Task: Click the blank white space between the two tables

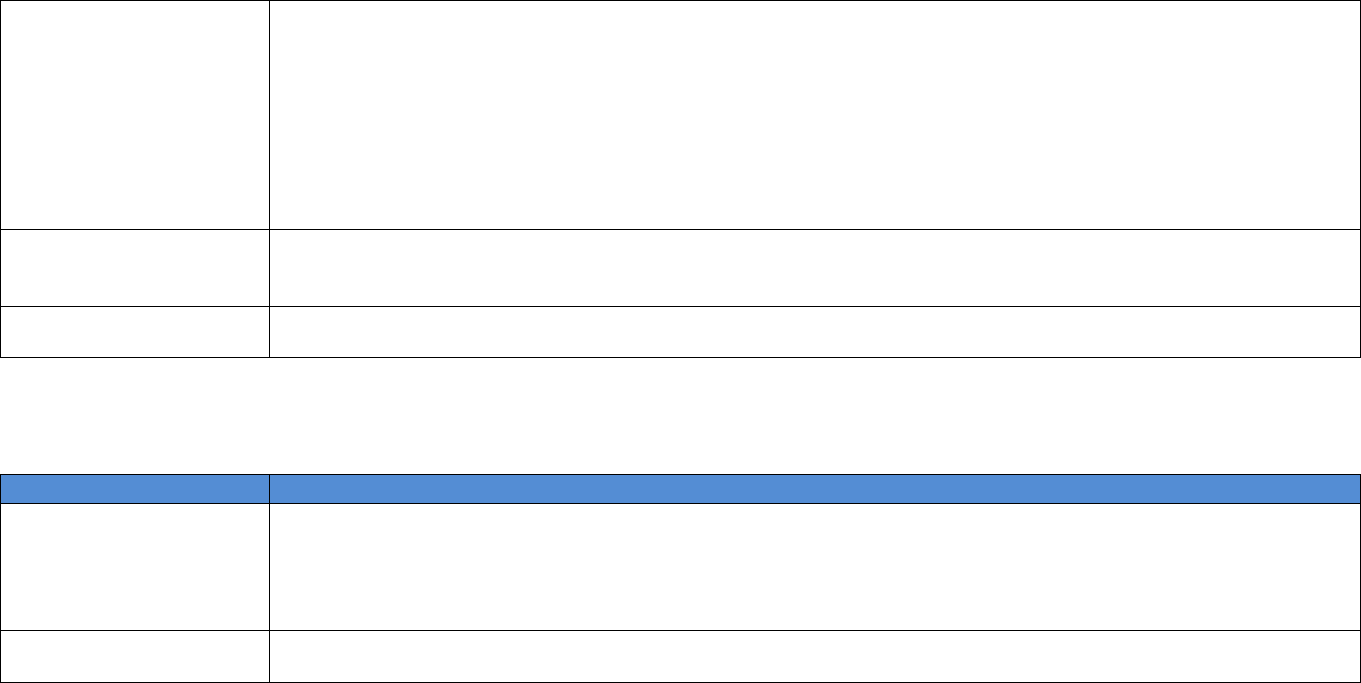Action: [680, 415]
